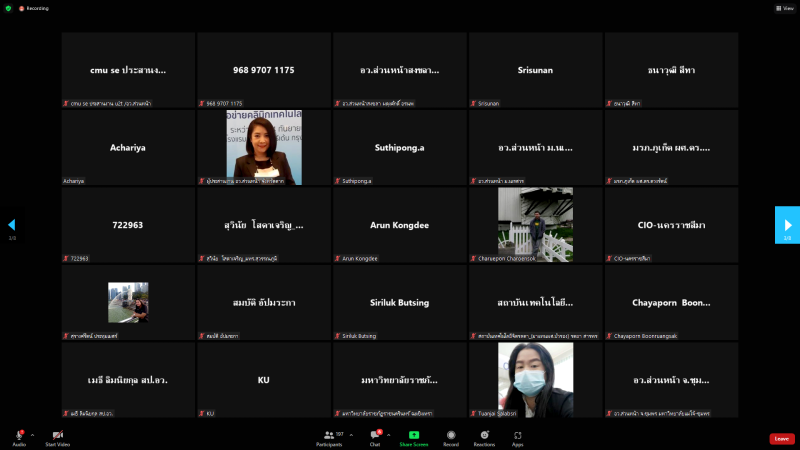800x450 pixels.
Task: Expand audio options arrow next to Audio
Action: pyautogui.click(x=33, y=435)
